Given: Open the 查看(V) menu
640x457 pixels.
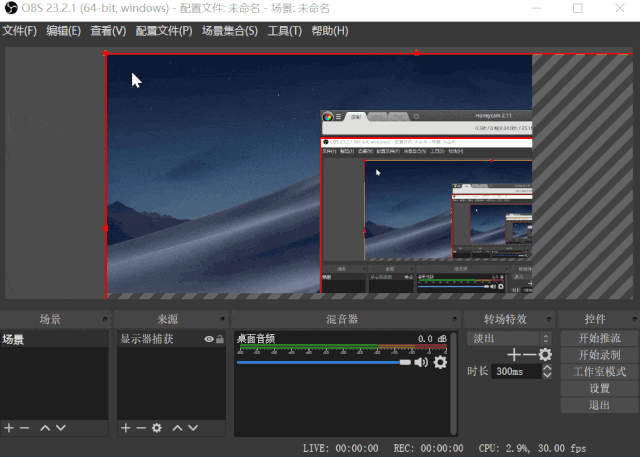Looking at the screenshot, I should coord(108,31).
